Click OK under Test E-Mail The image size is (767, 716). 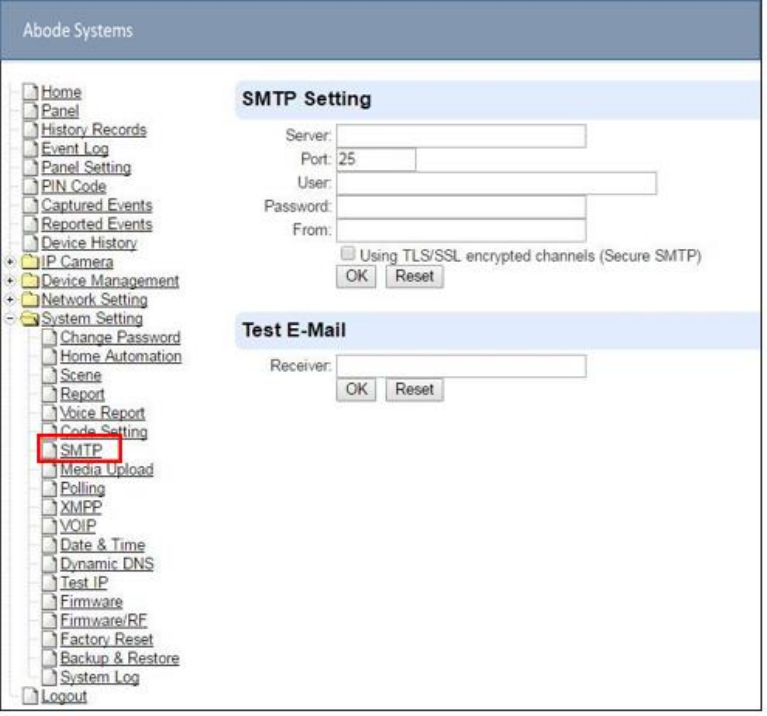click(357, 390)
